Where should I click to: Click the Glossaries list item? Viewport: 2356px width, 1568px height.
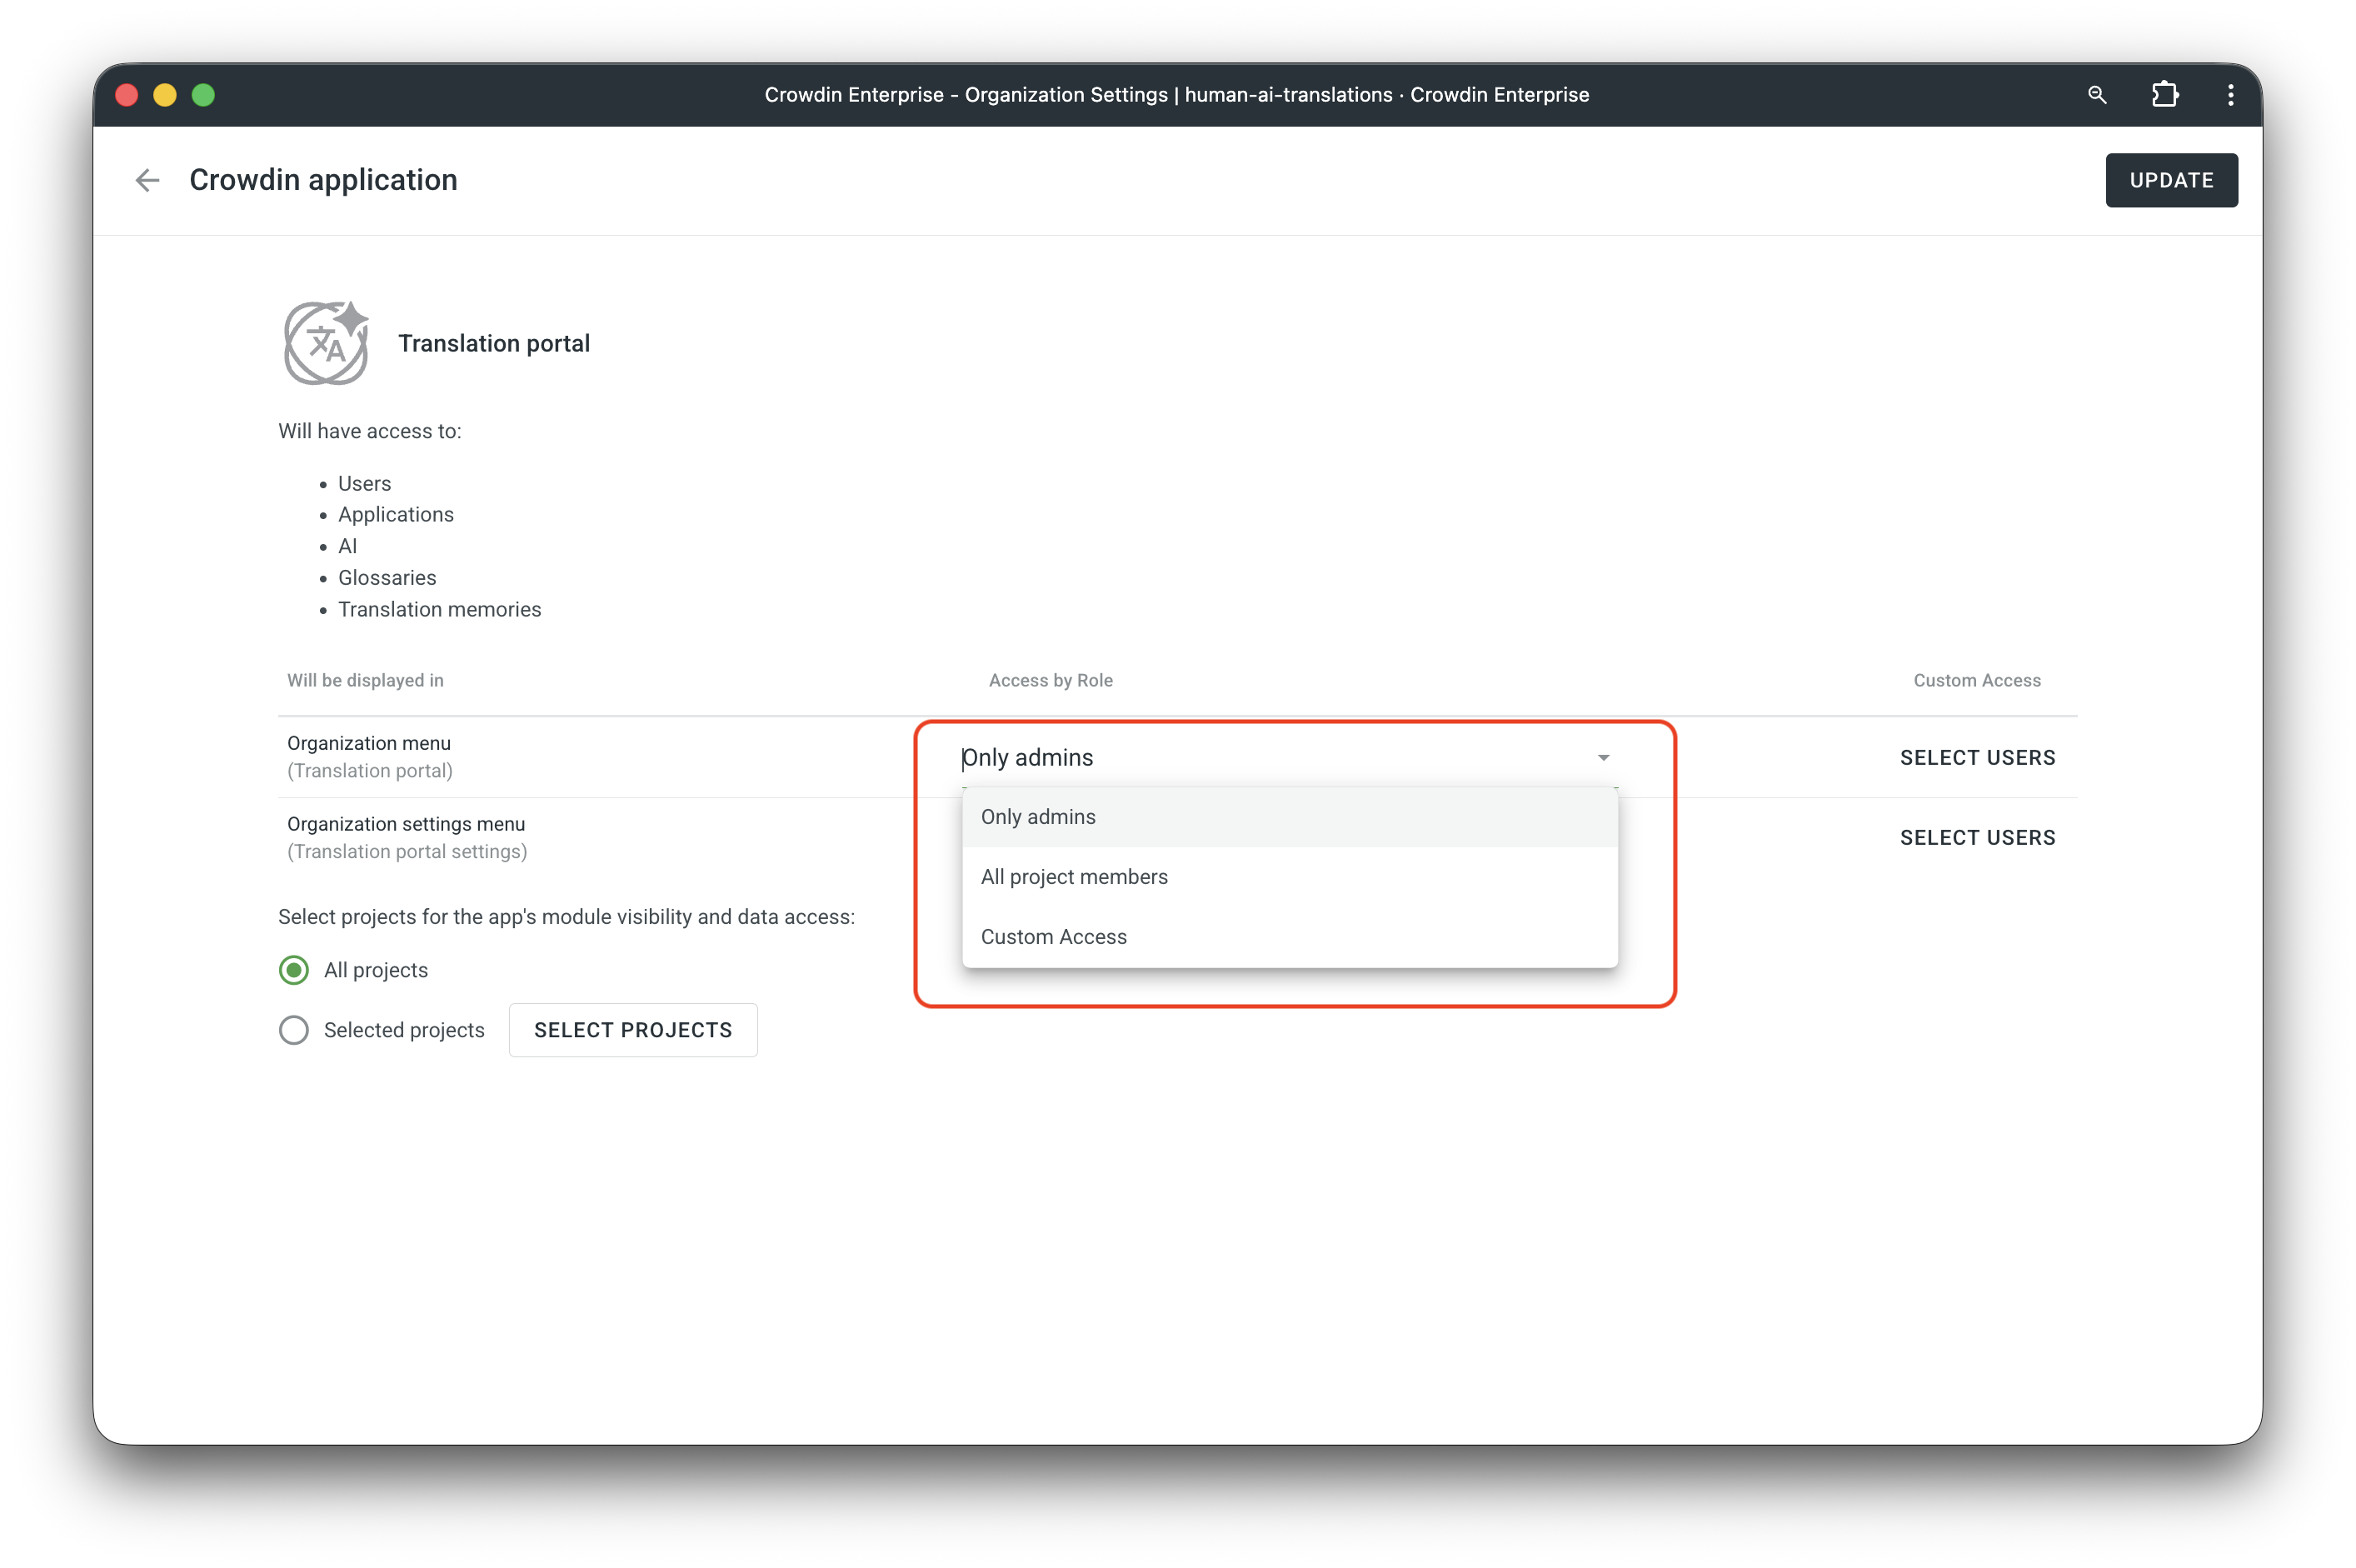coord(387,578)
